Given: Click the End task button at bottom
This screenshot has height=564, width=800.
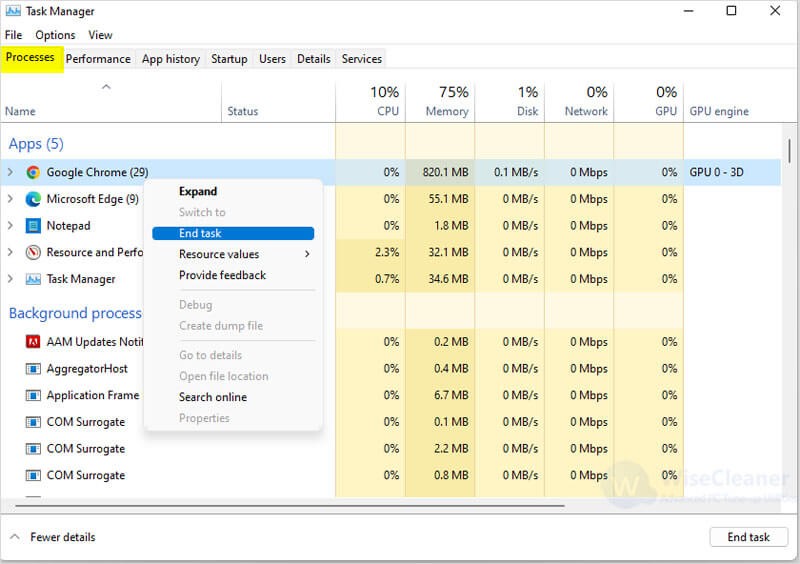Looking at the screenshot, I should 748,537.
